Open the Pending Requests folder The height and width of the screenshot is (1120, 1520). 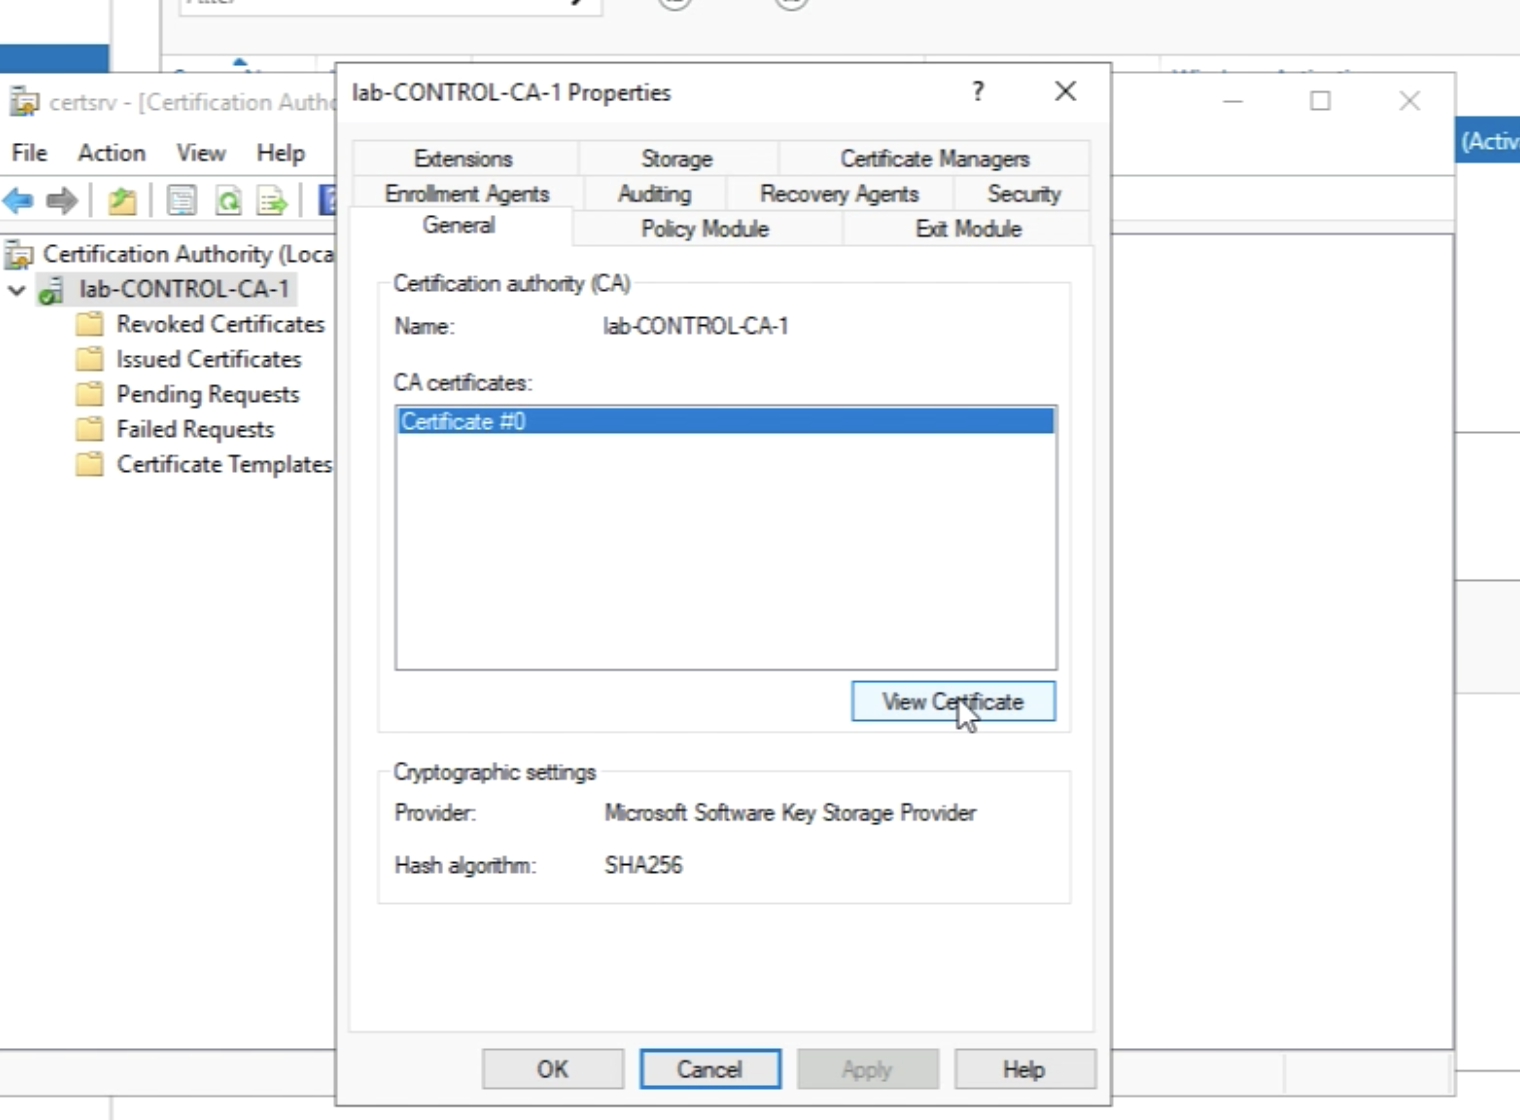(x=207, y=394)
